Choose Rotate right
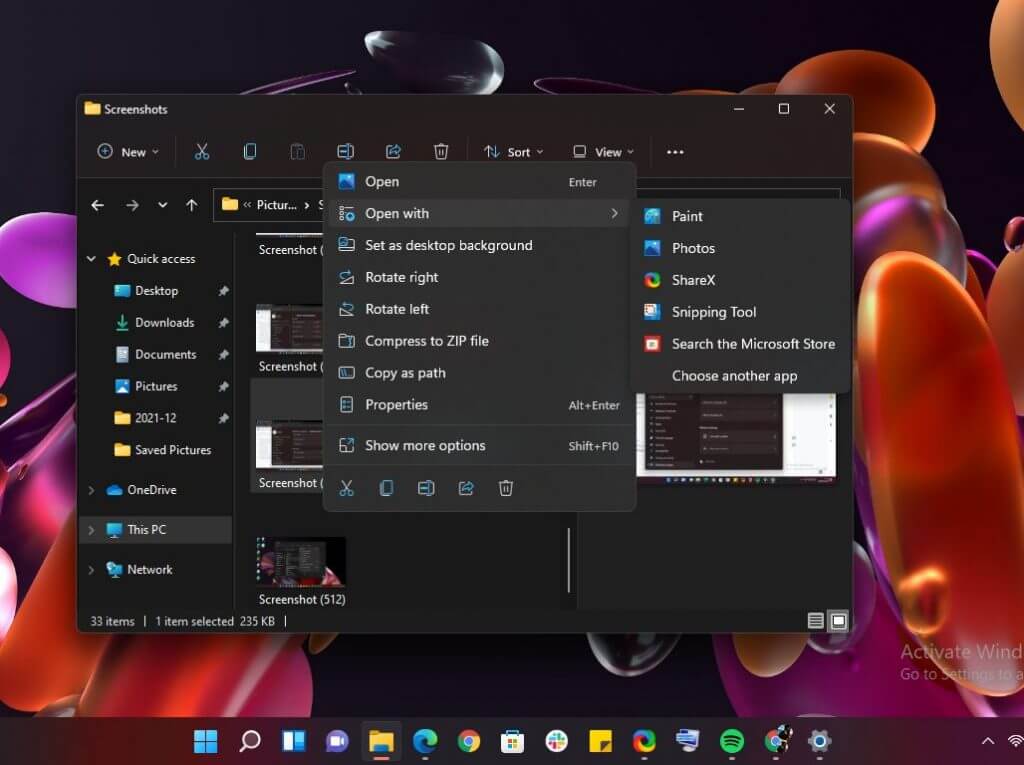The image size is (1024, 765). (x=479, y=277)
